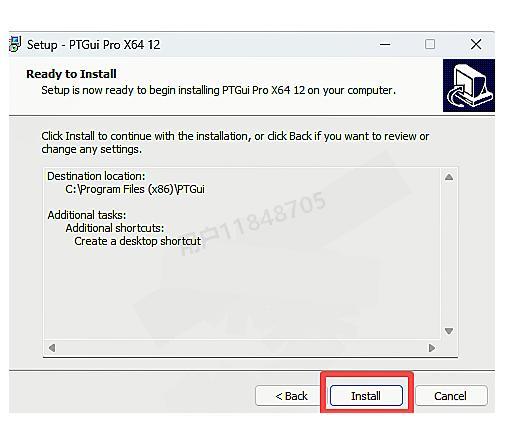Screen dimensions: 505x445
Task: Close the PTGui Setup window
Action: (x=476, y=44)
